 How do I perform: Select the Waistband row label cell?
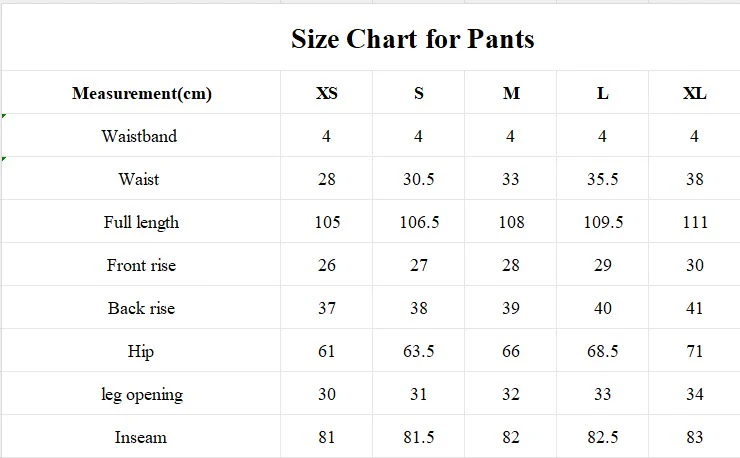click(139, 136)
